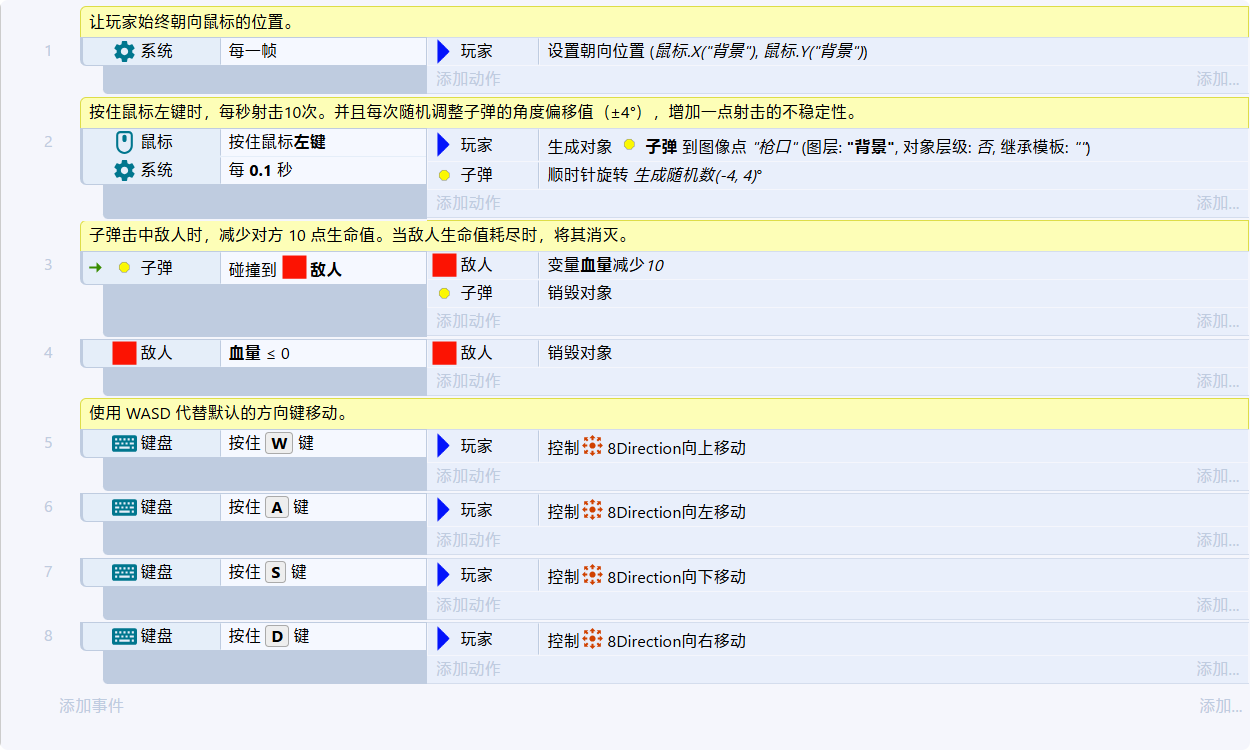This screenshot has width=1250, height=750.
Task: Click the 8Direction icon in 向下移动 action
Action: [593, 576]
